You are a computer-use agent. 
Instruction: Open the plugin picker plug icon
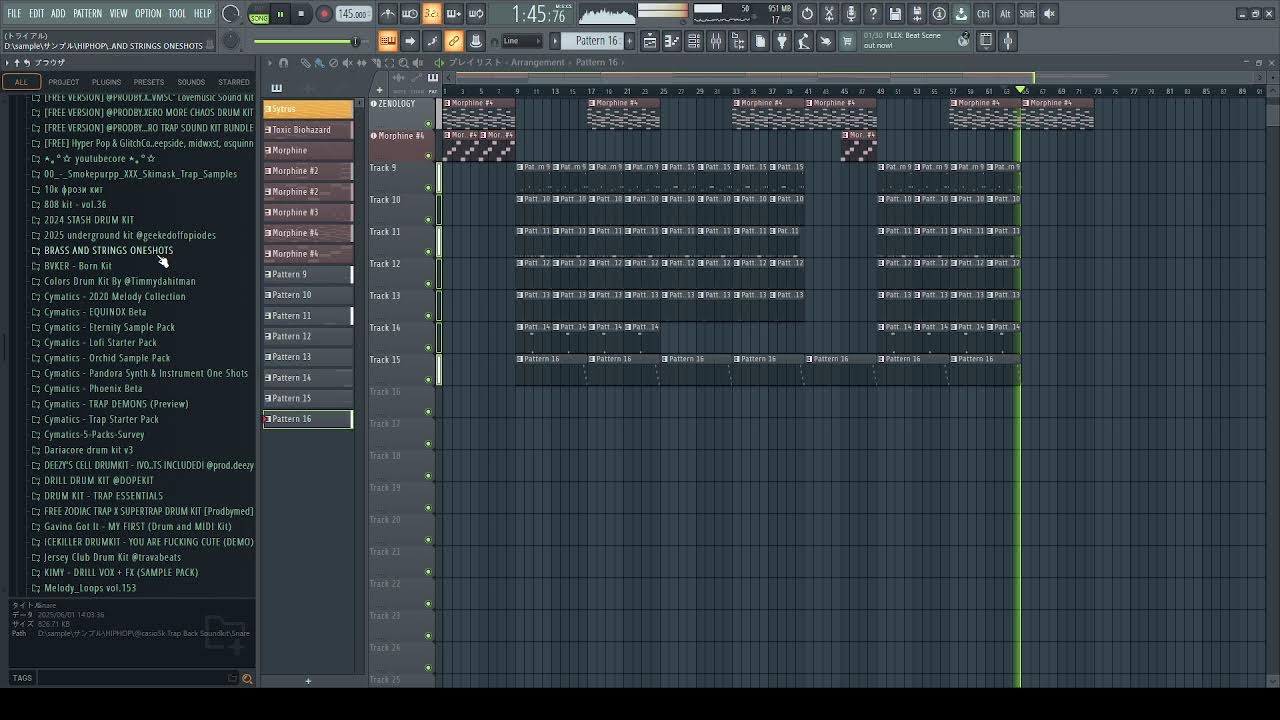pos(782,41)
